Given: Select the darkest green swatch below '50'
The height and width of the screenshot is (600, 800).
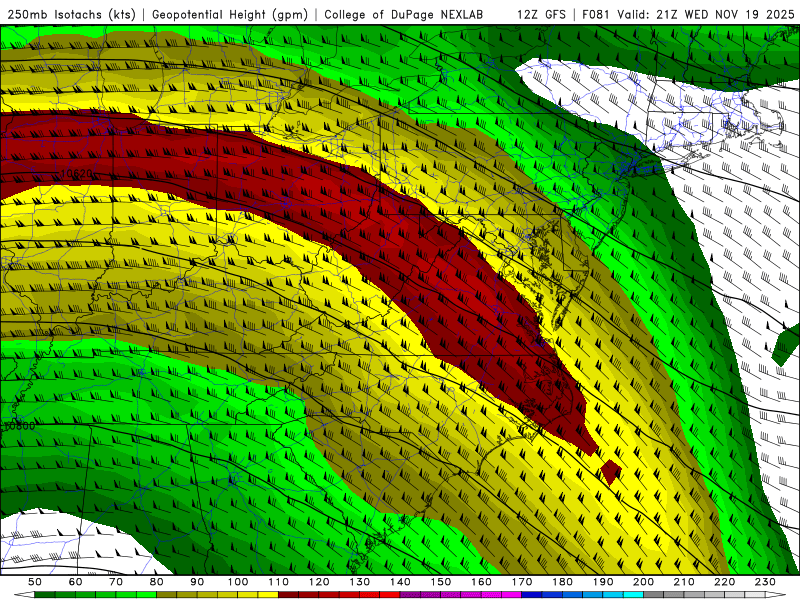Looking at the screenshot, I should point(45,595).
